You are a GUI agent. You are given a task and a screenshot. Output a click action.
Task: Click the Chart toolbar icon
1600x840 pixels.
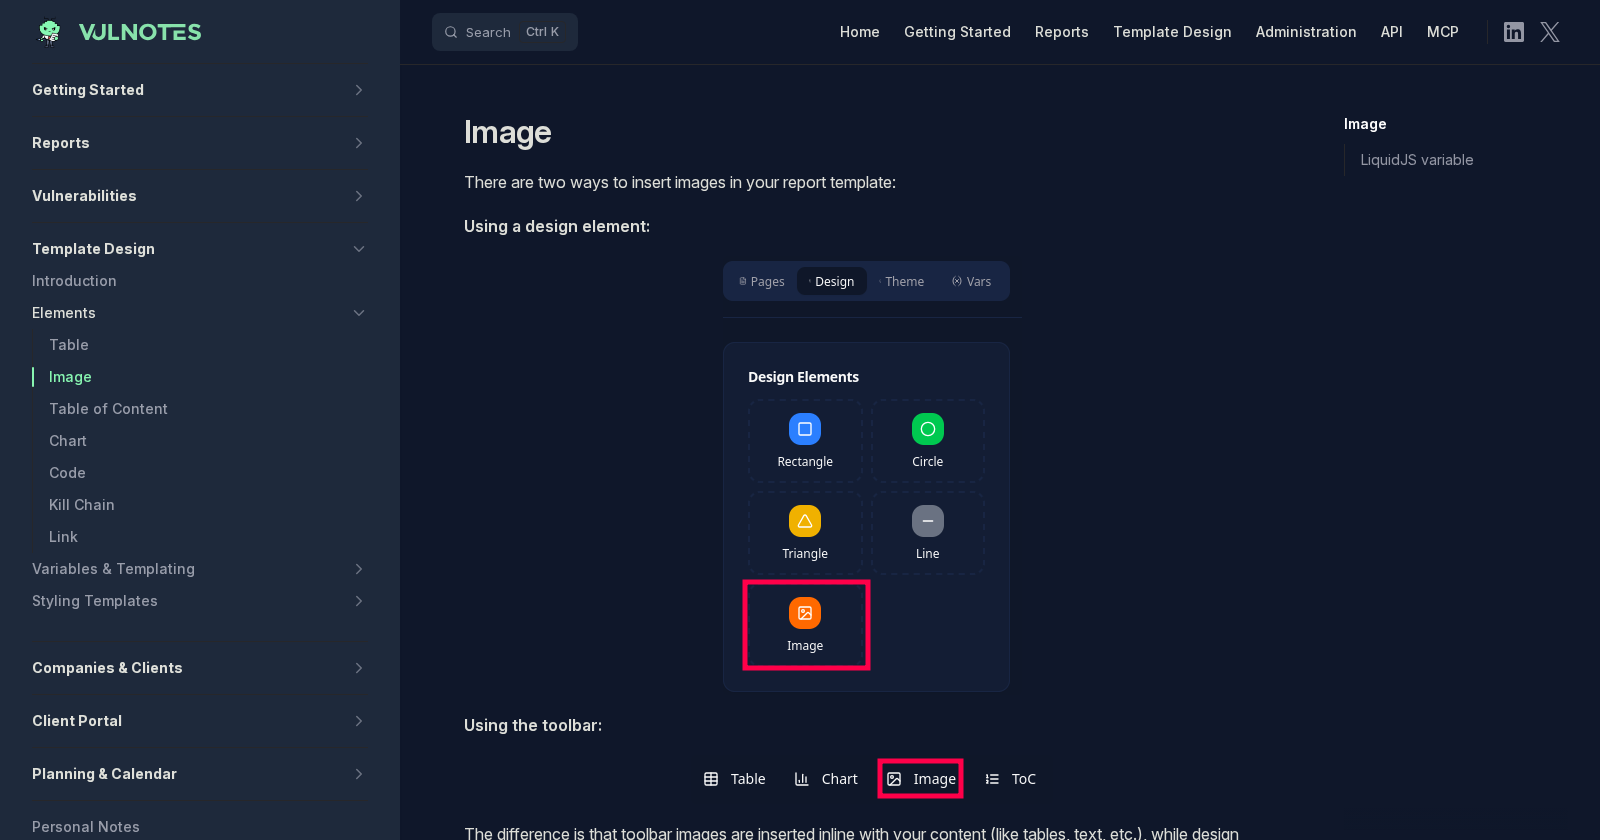pyautogui.click(x=801, y=779)
